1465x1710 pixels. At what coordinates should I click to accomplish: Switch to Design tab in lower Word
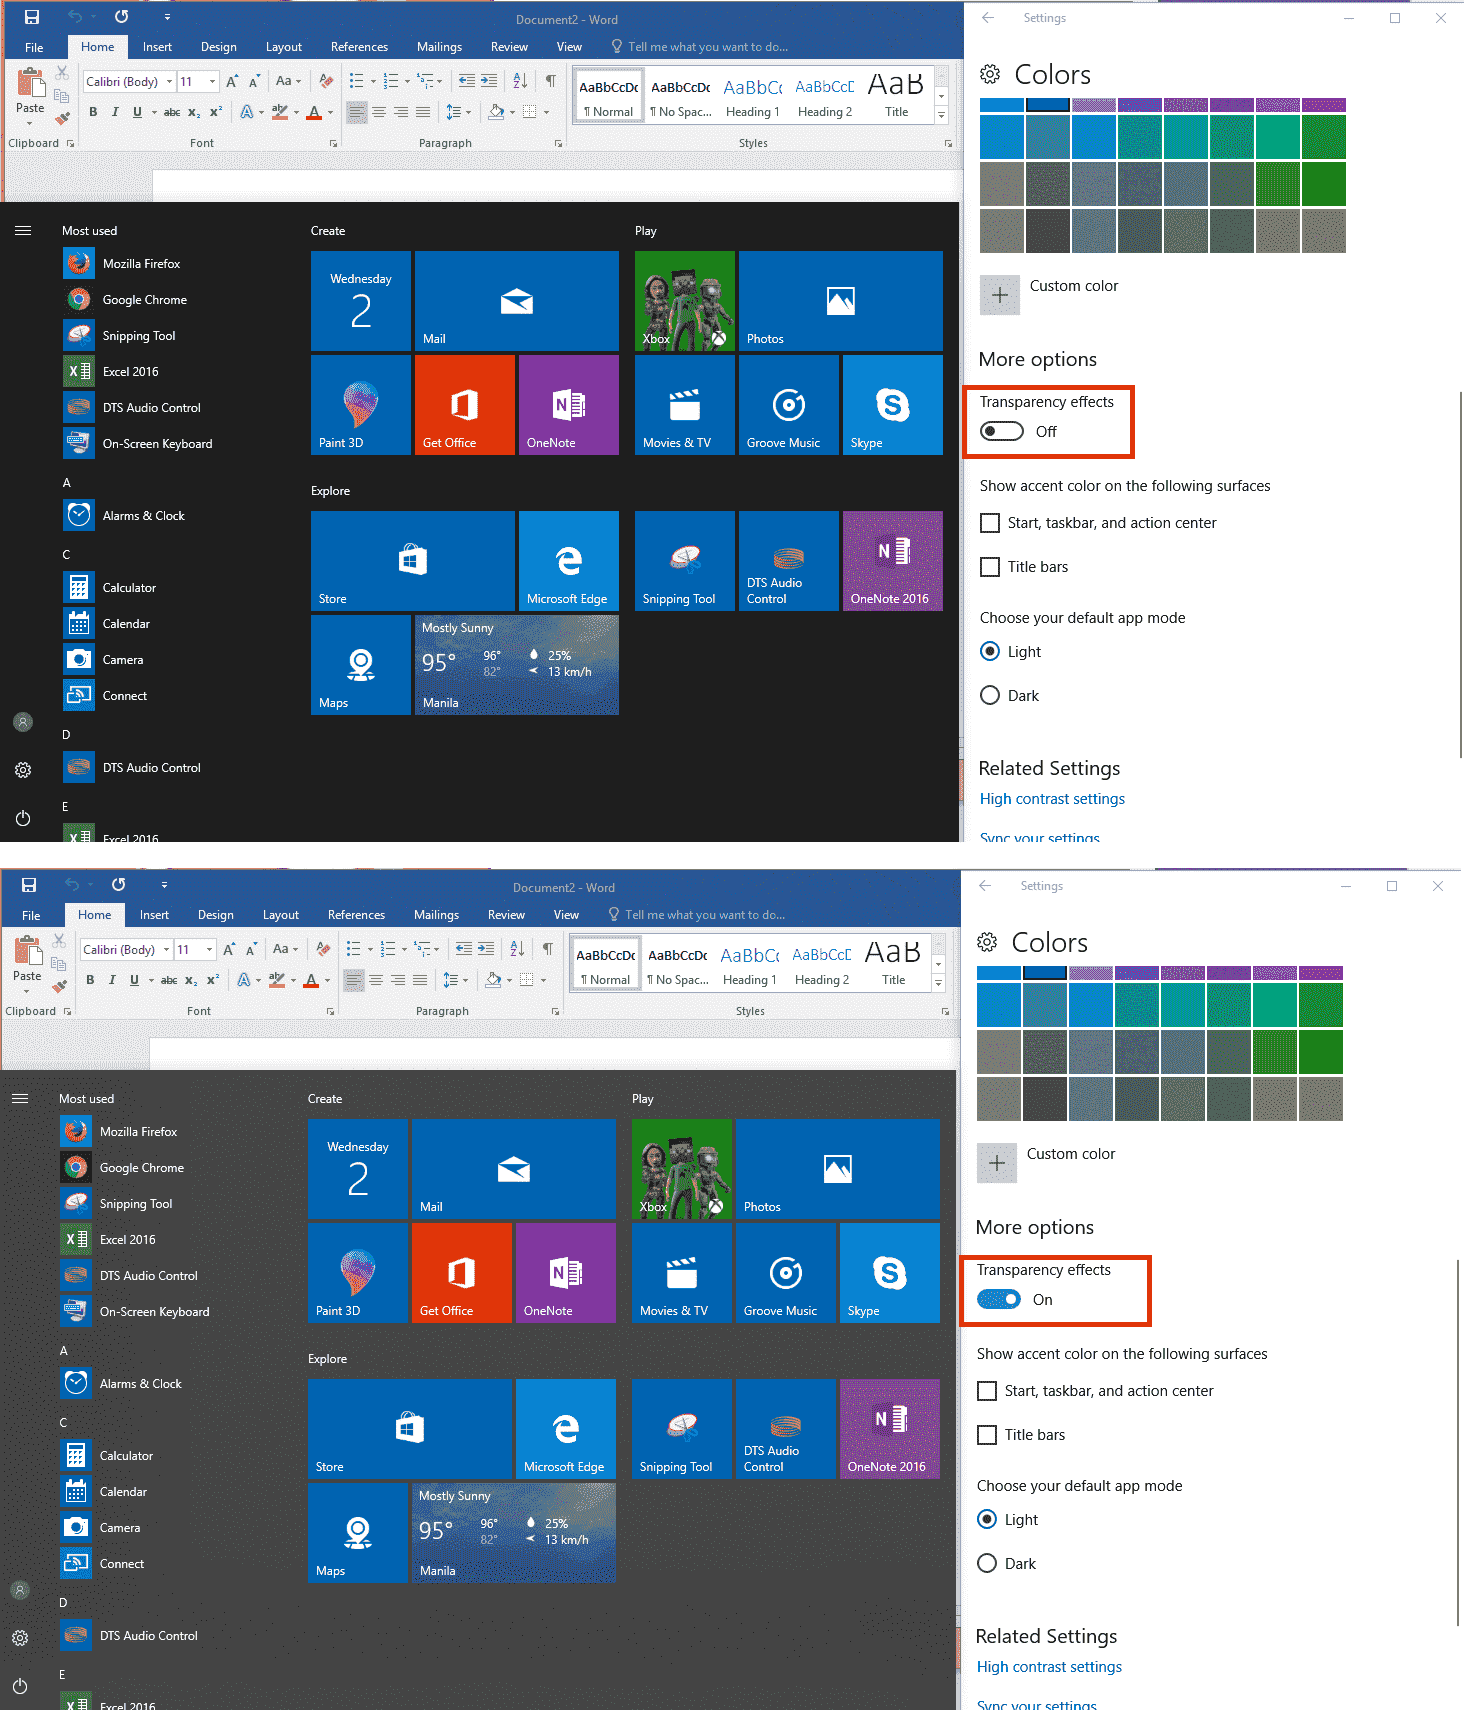coord(216,915)
